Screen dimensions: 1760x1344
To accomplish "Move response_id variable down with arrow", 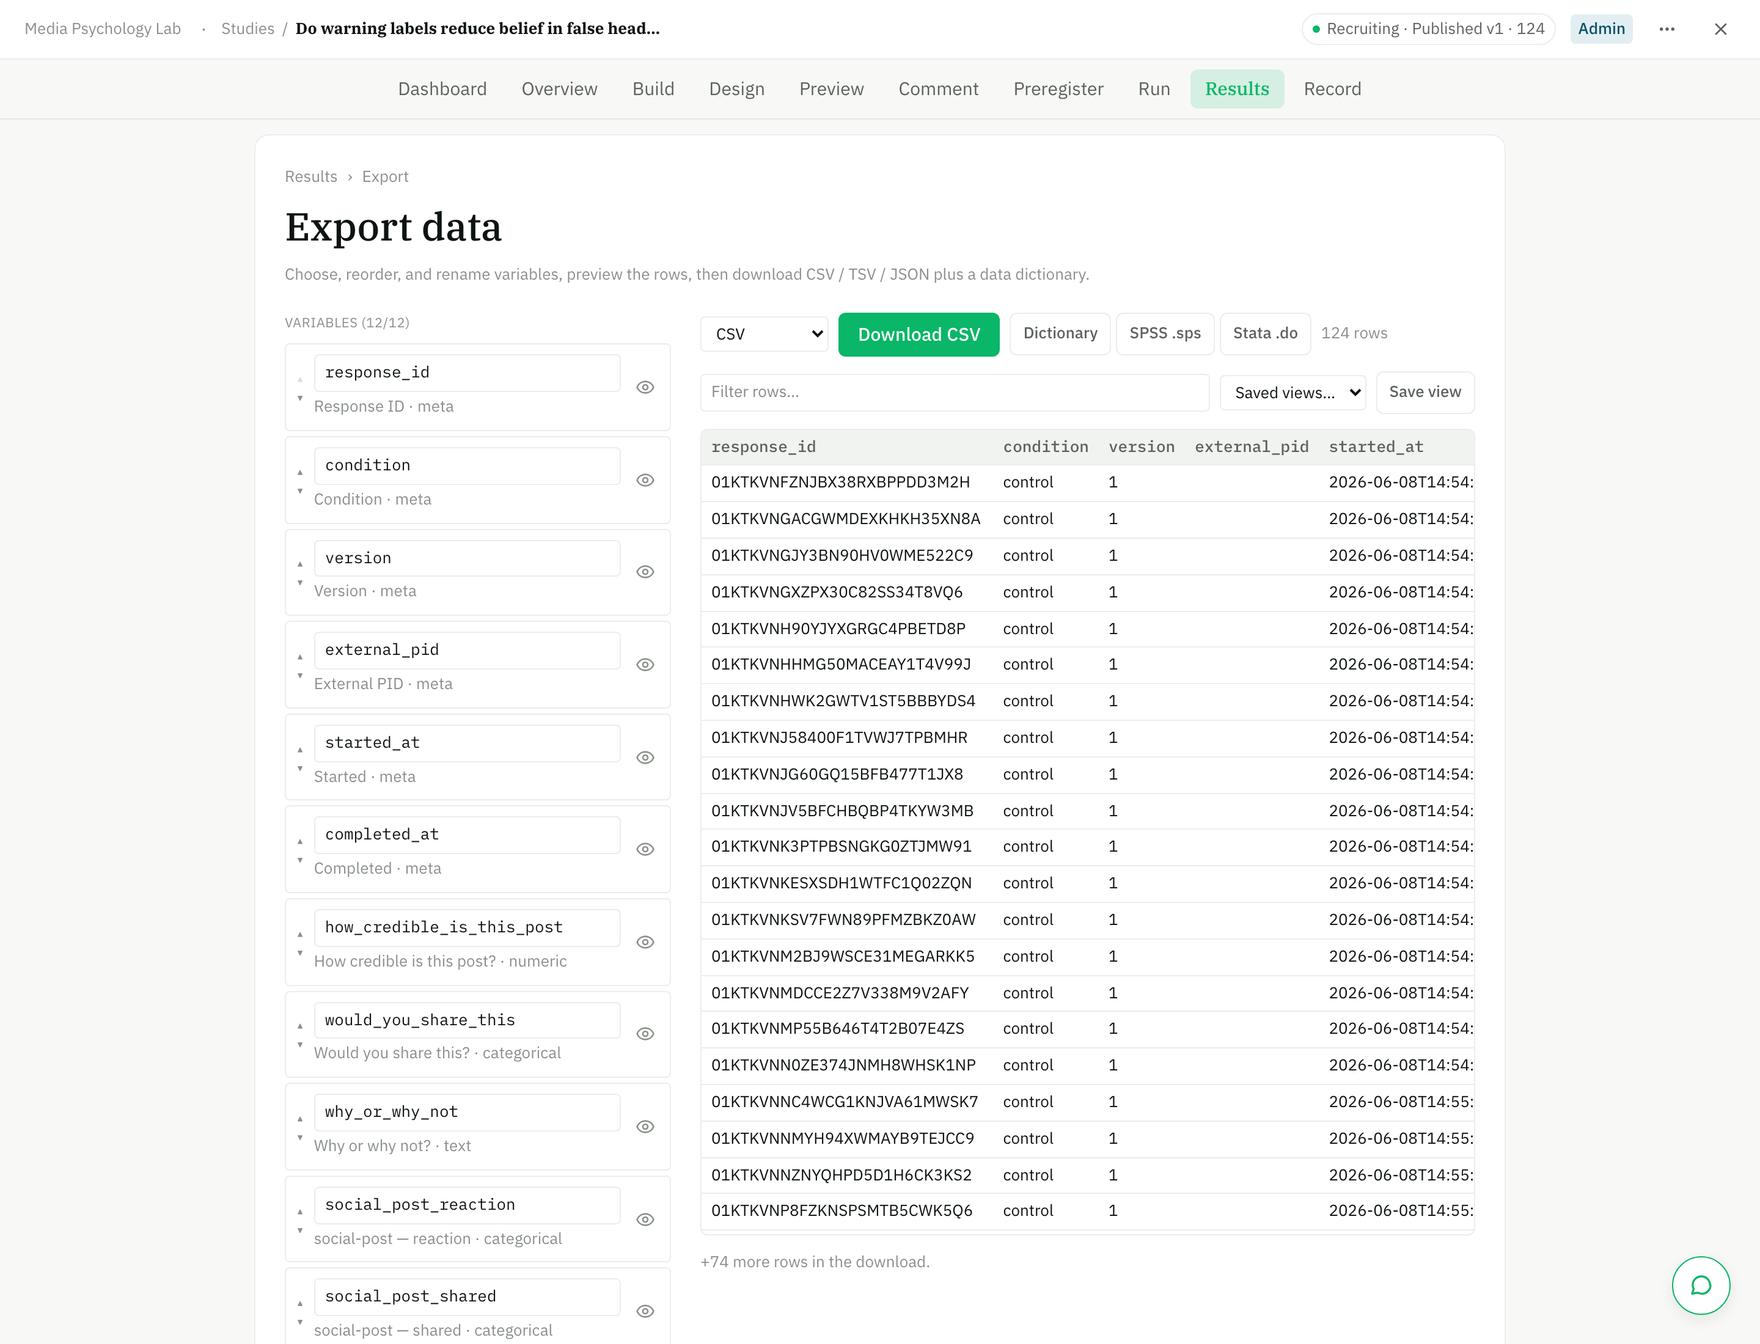I will pyautogui.click(x=300, y=398).
